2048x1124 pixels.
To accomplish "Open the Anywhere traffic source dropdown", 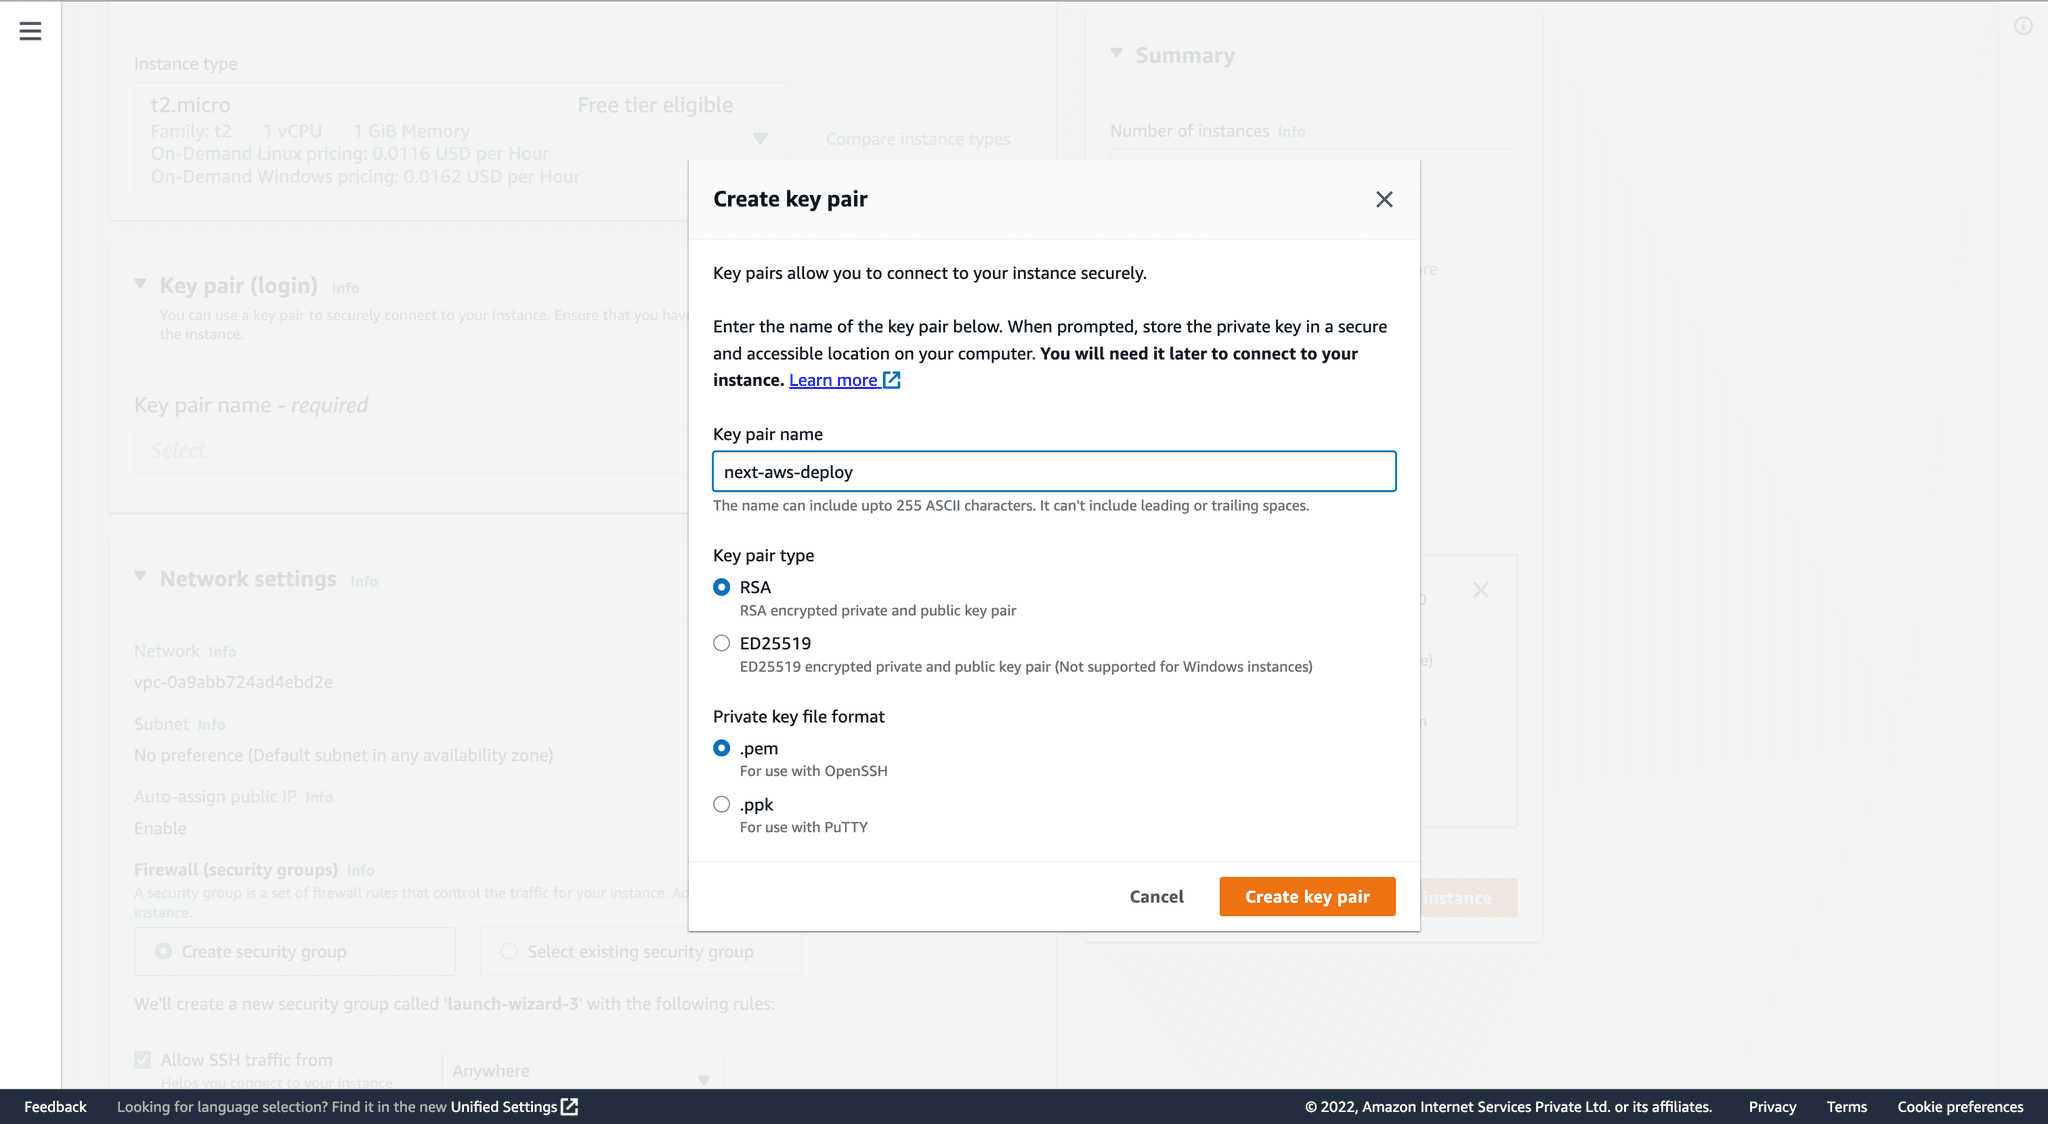I will coord(702,1071).
